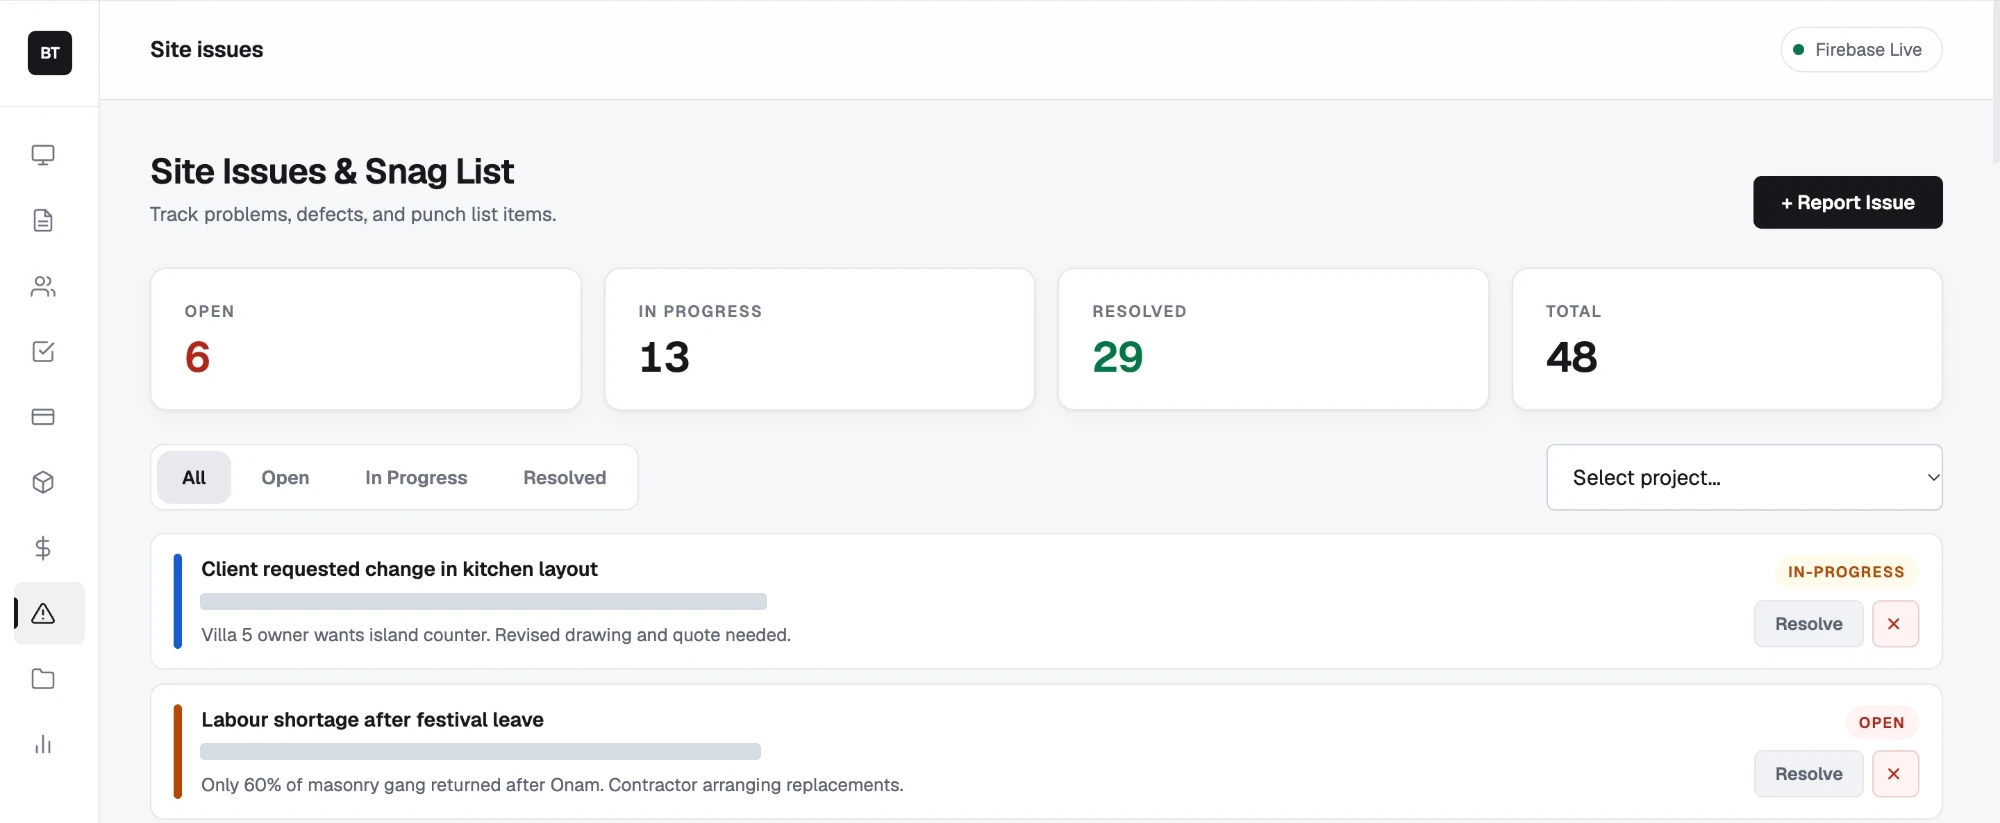Click the 'Site issues' header title
The width and height of the screenshot is (2000, 823).
[206, 50]
